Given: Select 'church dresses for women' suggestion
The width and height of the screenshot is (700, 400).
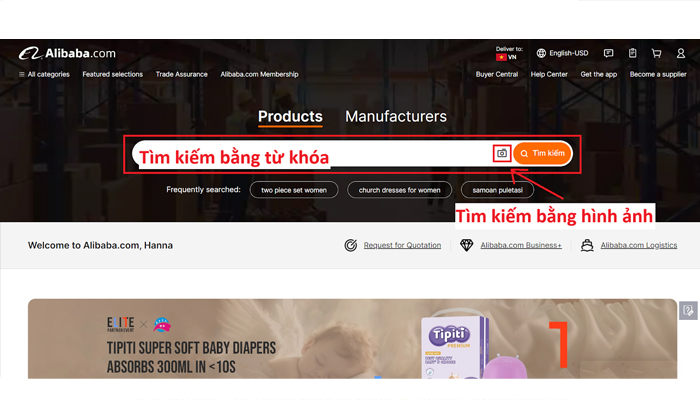Looking at the screenshot, I should pos(400,190).
